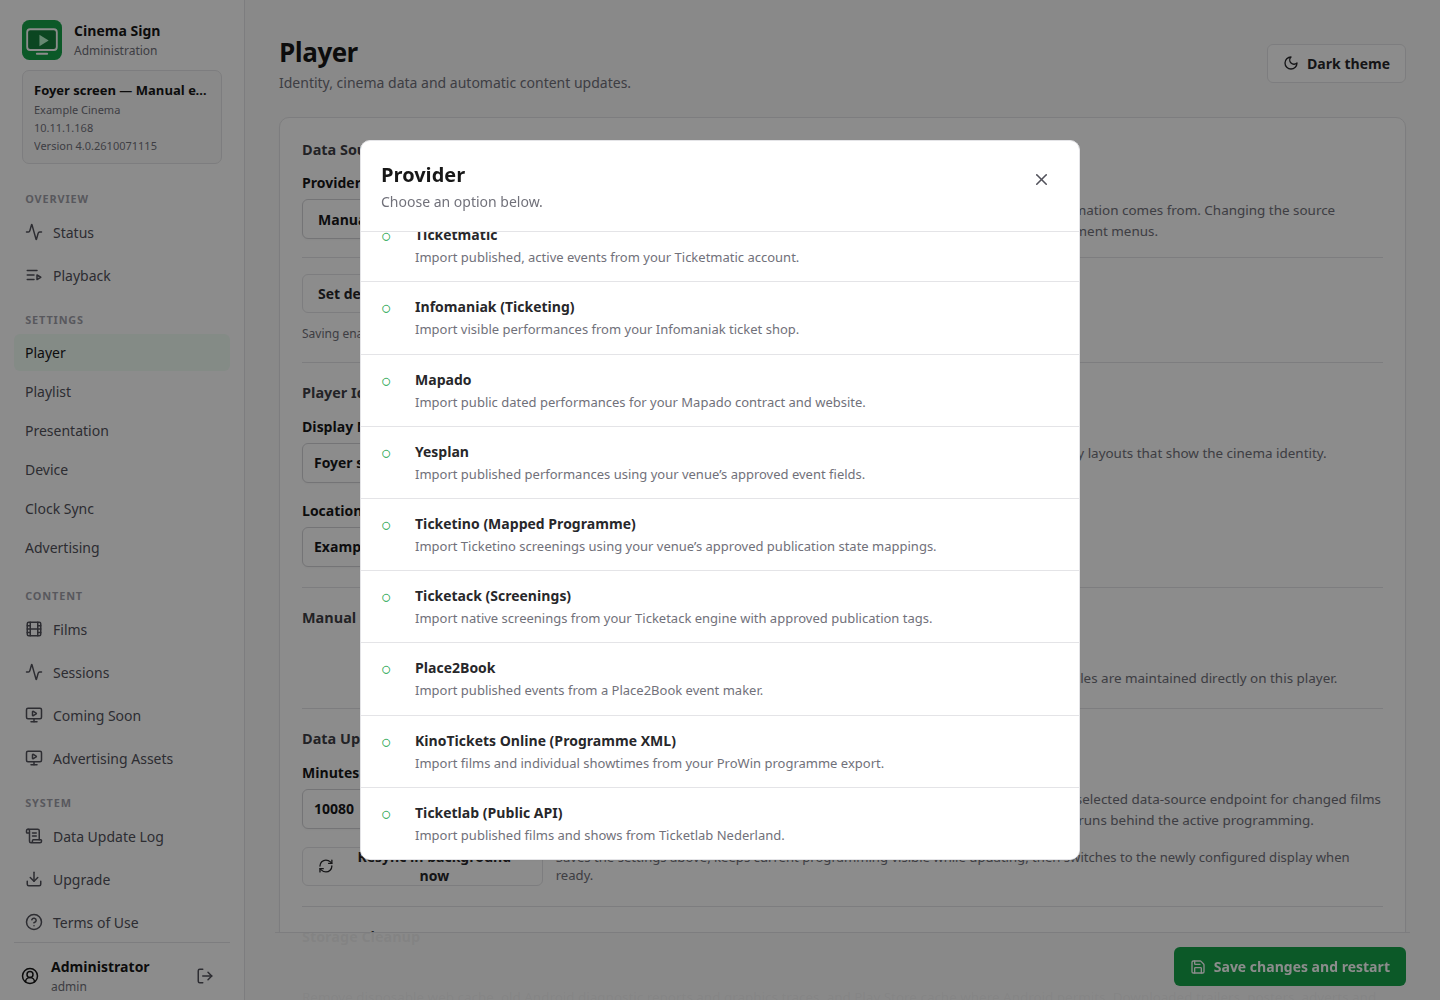The width and height of the screenshot is (1440, 1000).
Task: Open the Playback page icon
Action: point(34,275)
